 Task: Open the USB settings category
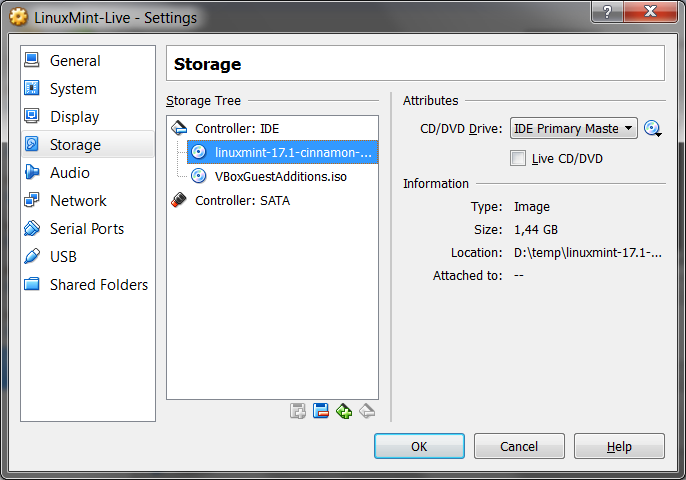pyautogui.click(x=88, y=257)
